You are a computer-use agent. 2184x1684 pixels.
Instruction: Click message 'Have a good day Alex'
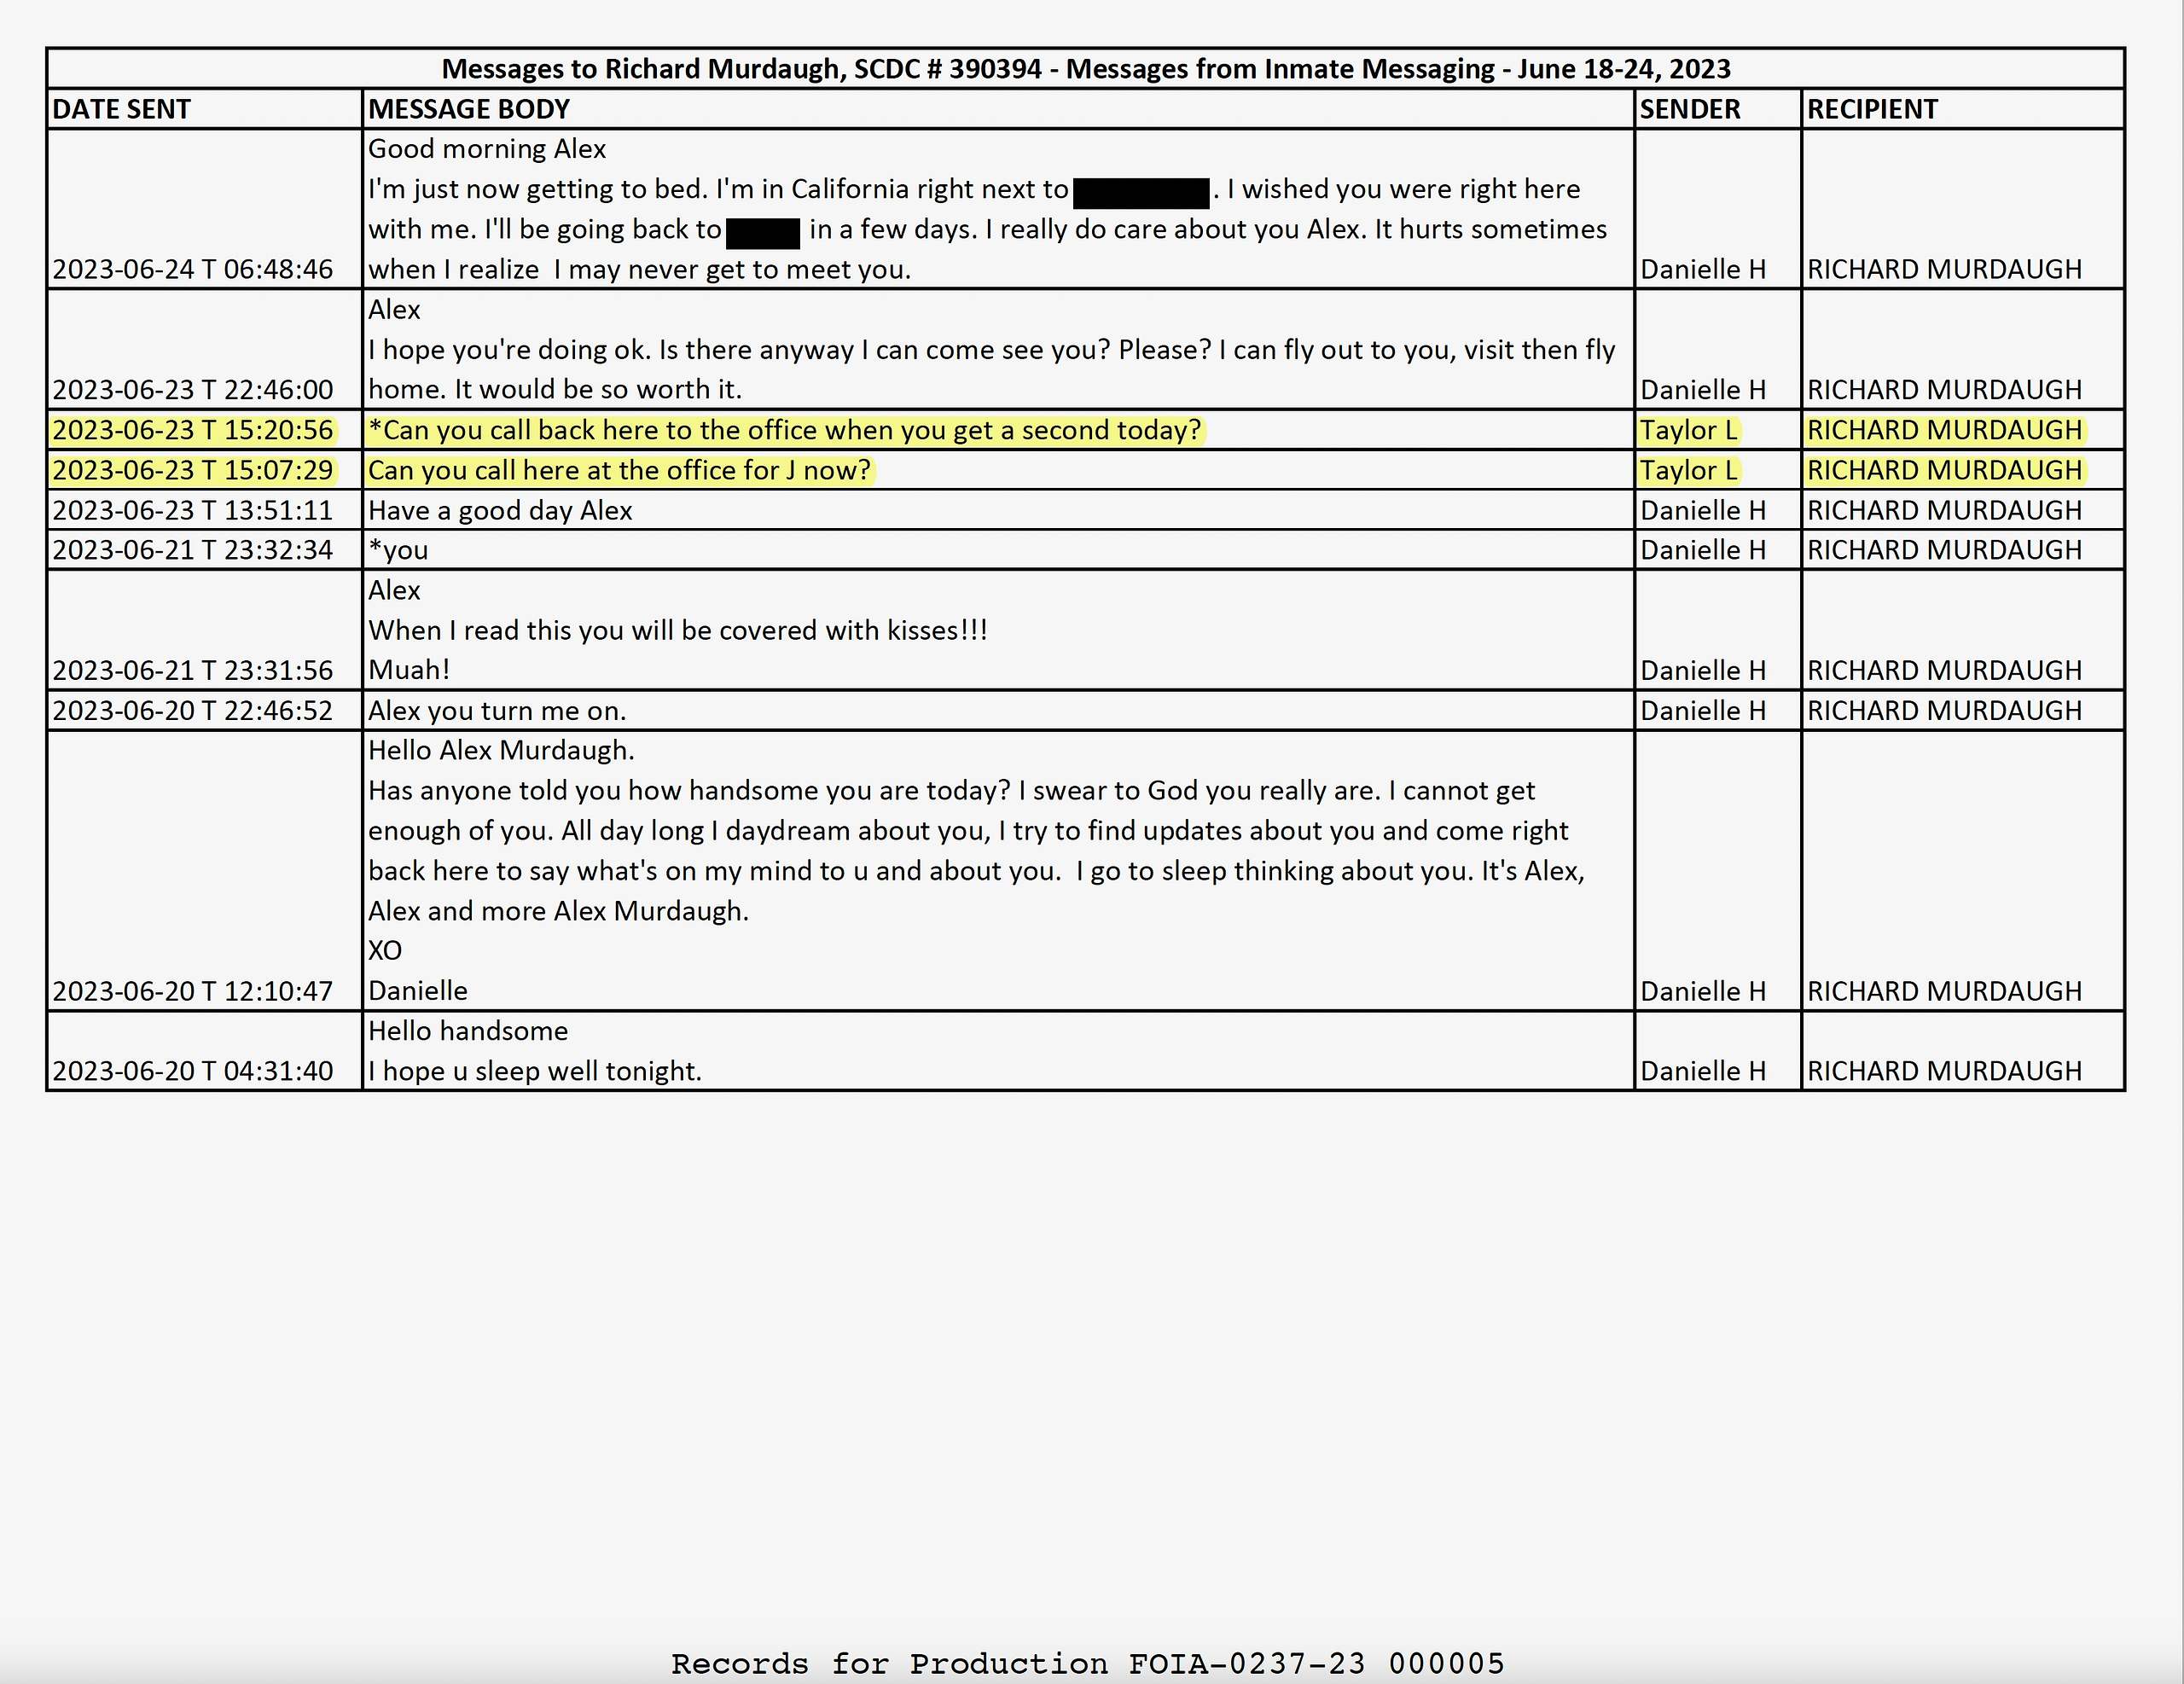[x=500, y=510]
